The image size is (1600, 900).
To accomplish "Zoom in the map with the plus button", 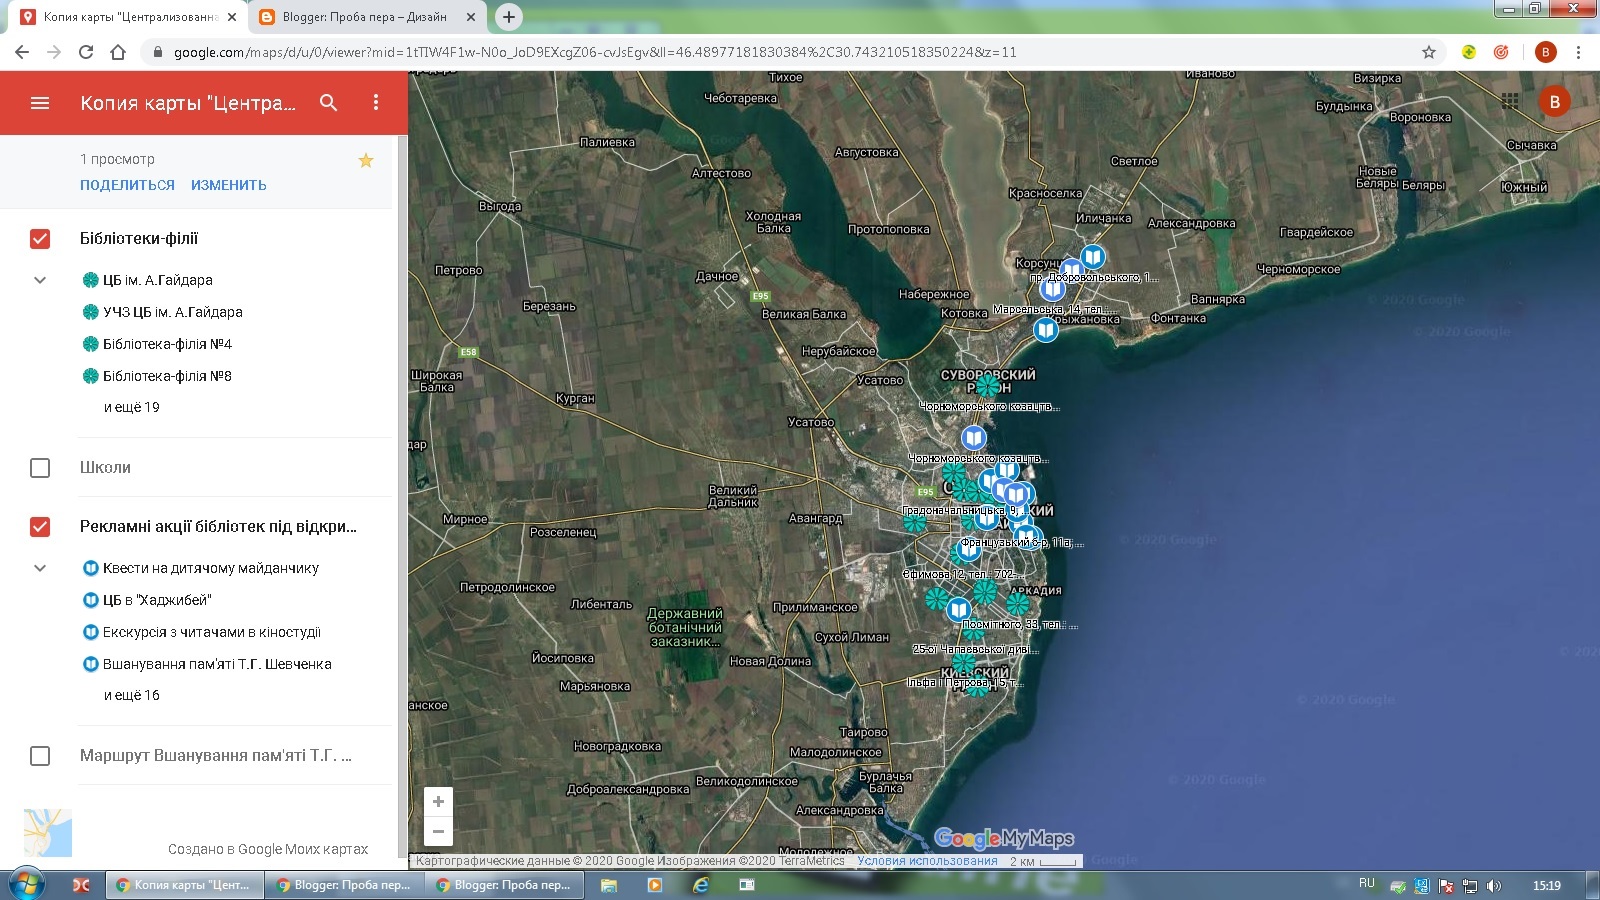I will [x=438, y=802].
